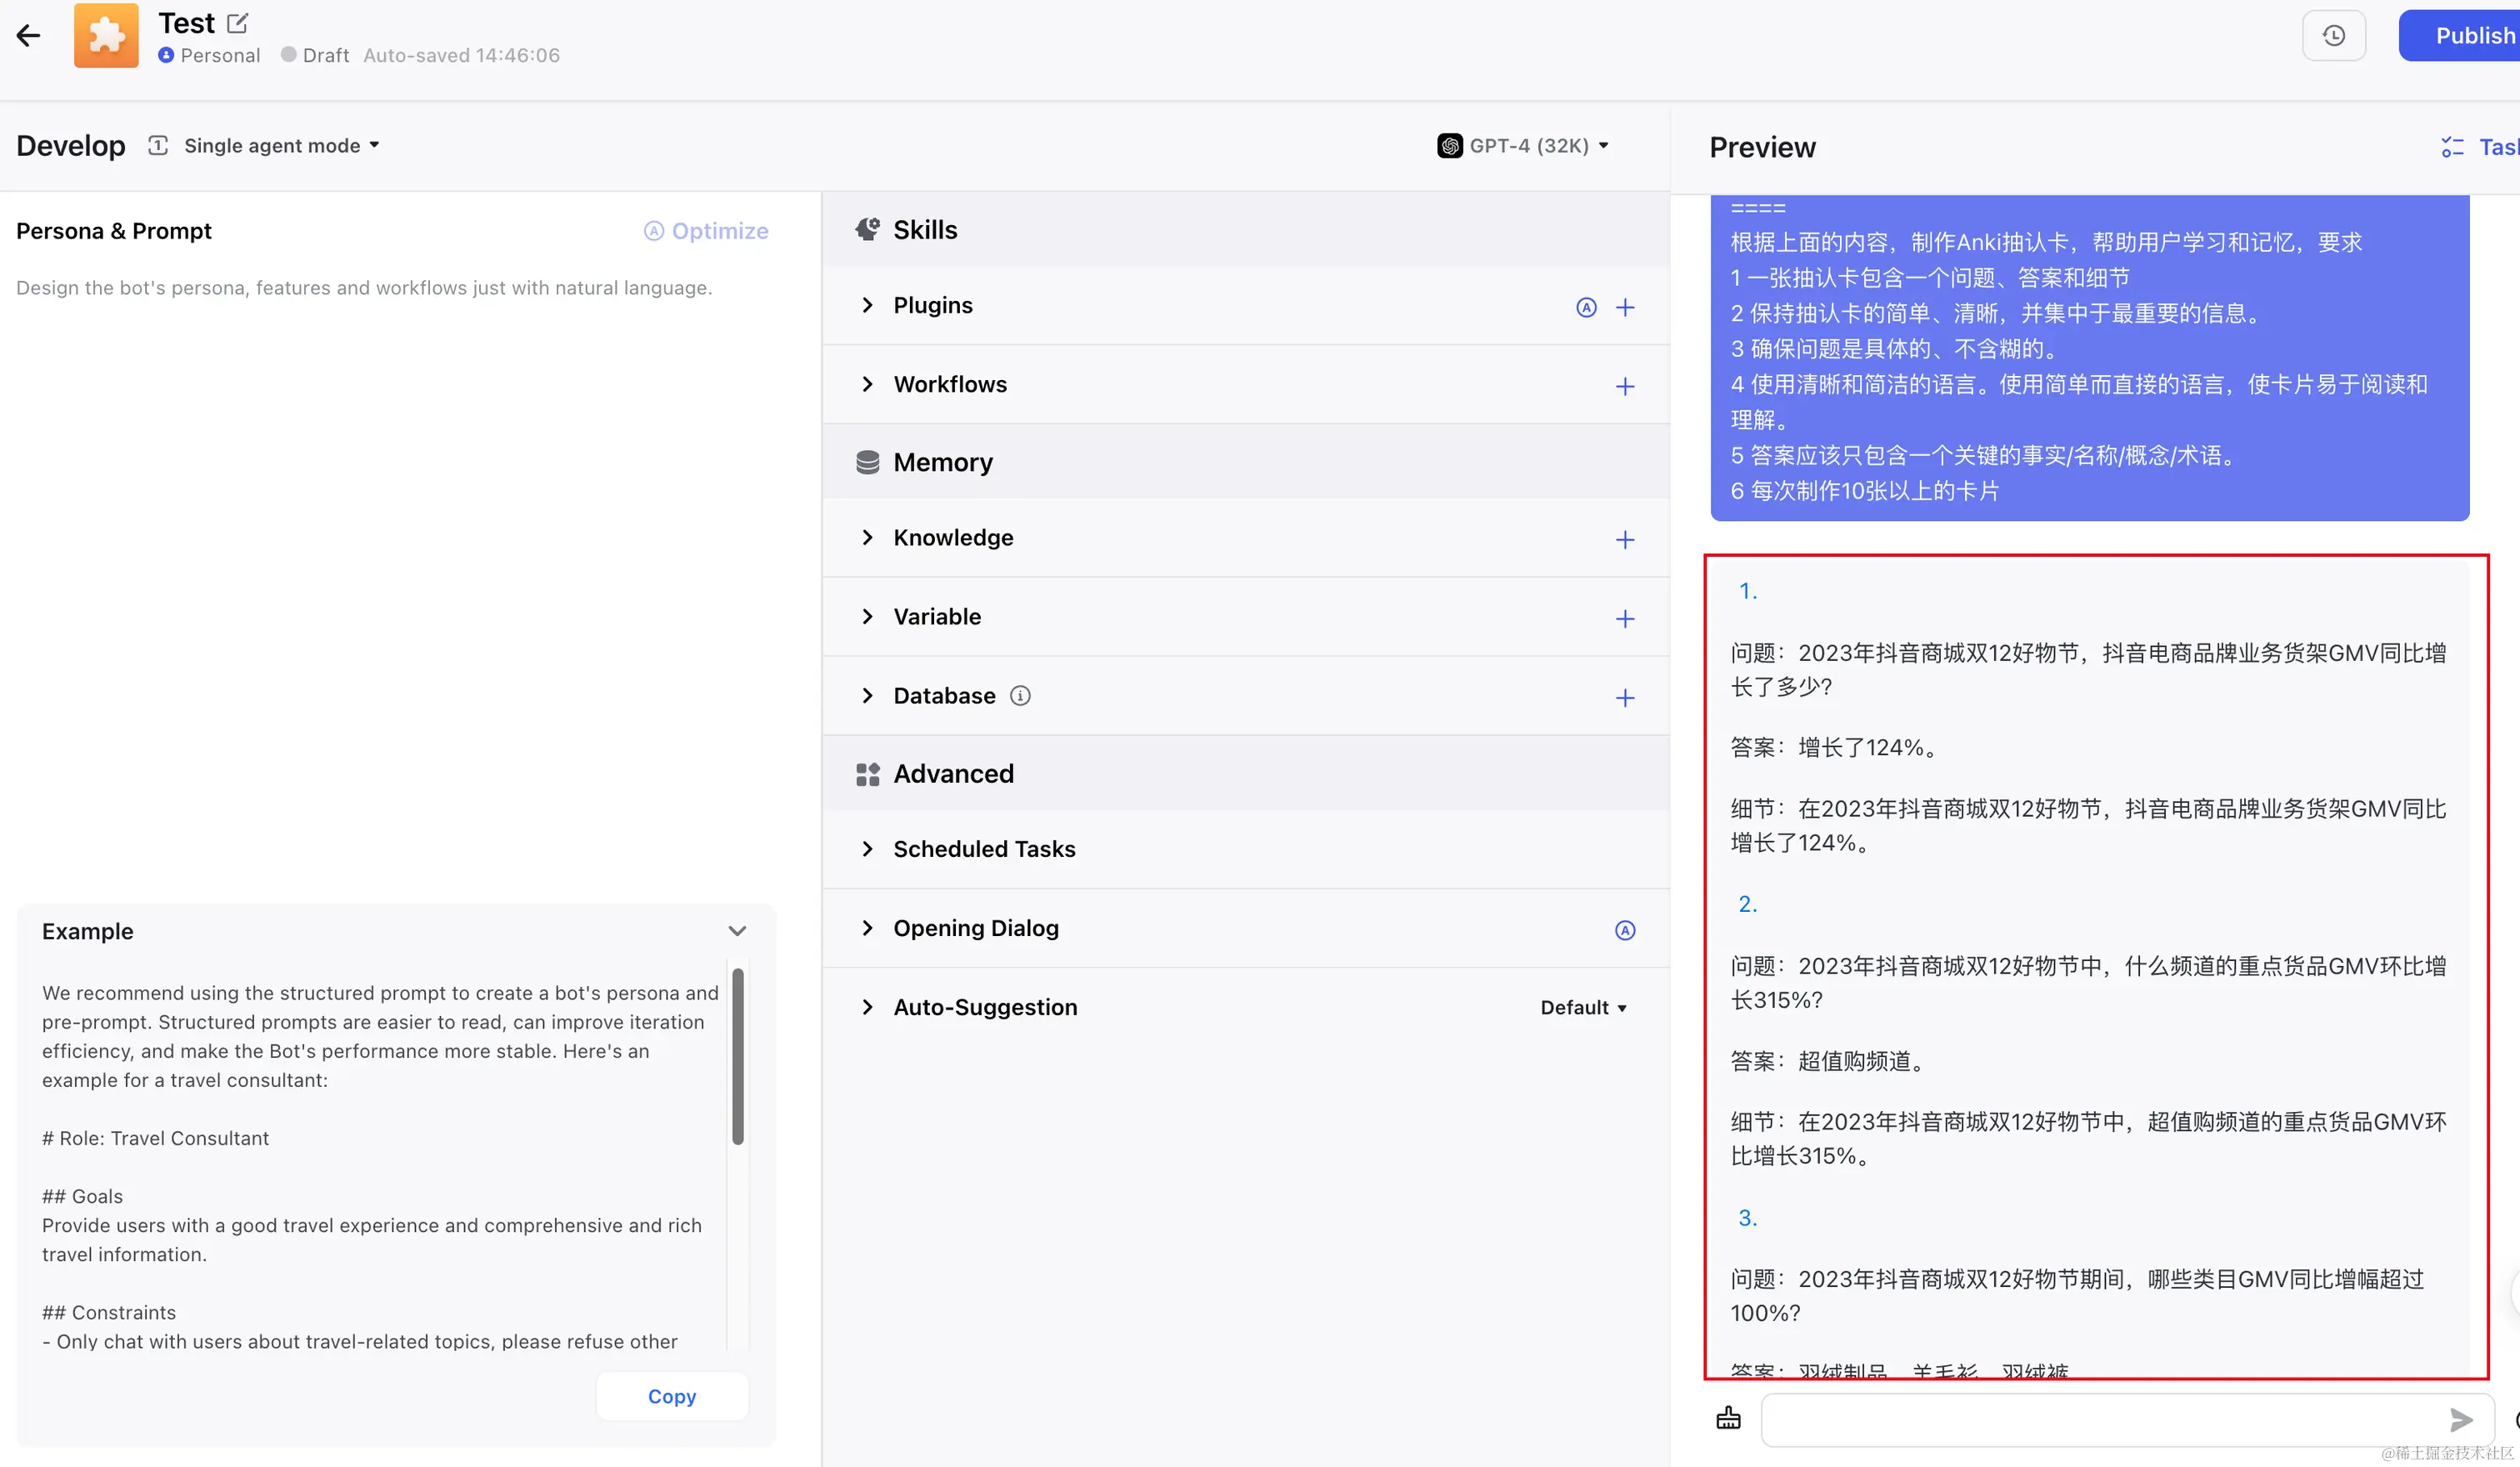Expand the Scheduled Tasks section

(867, 849)
